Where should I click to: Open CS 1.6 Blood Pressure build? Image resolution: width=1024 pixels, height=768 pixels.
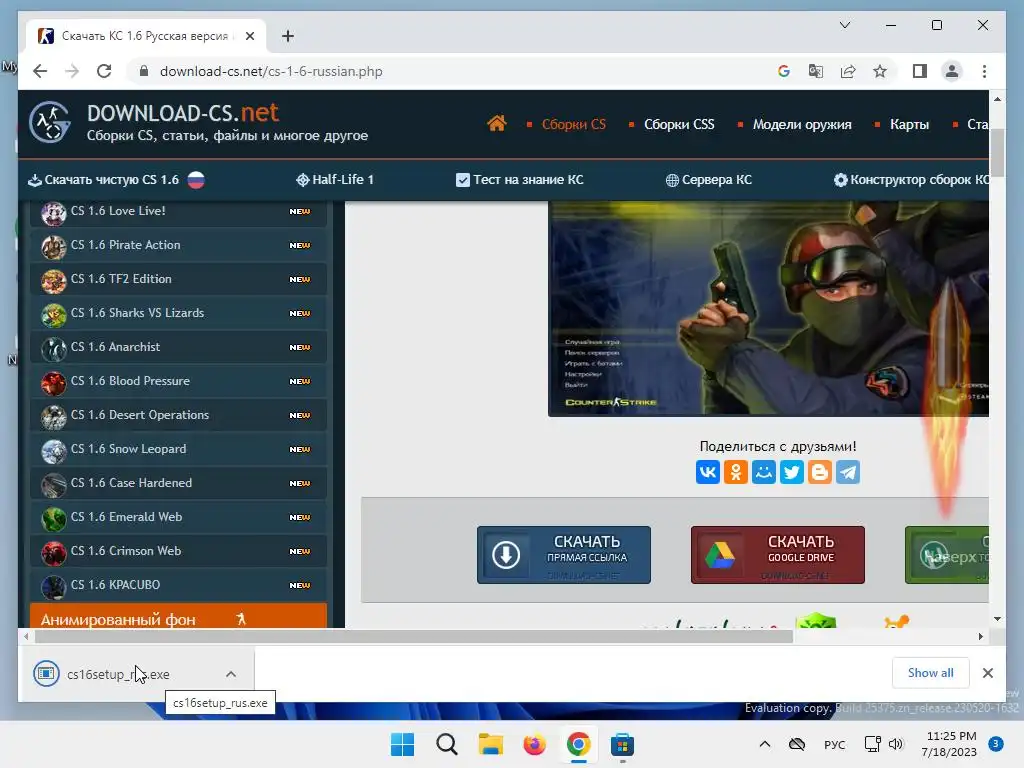tap(178, 381)
